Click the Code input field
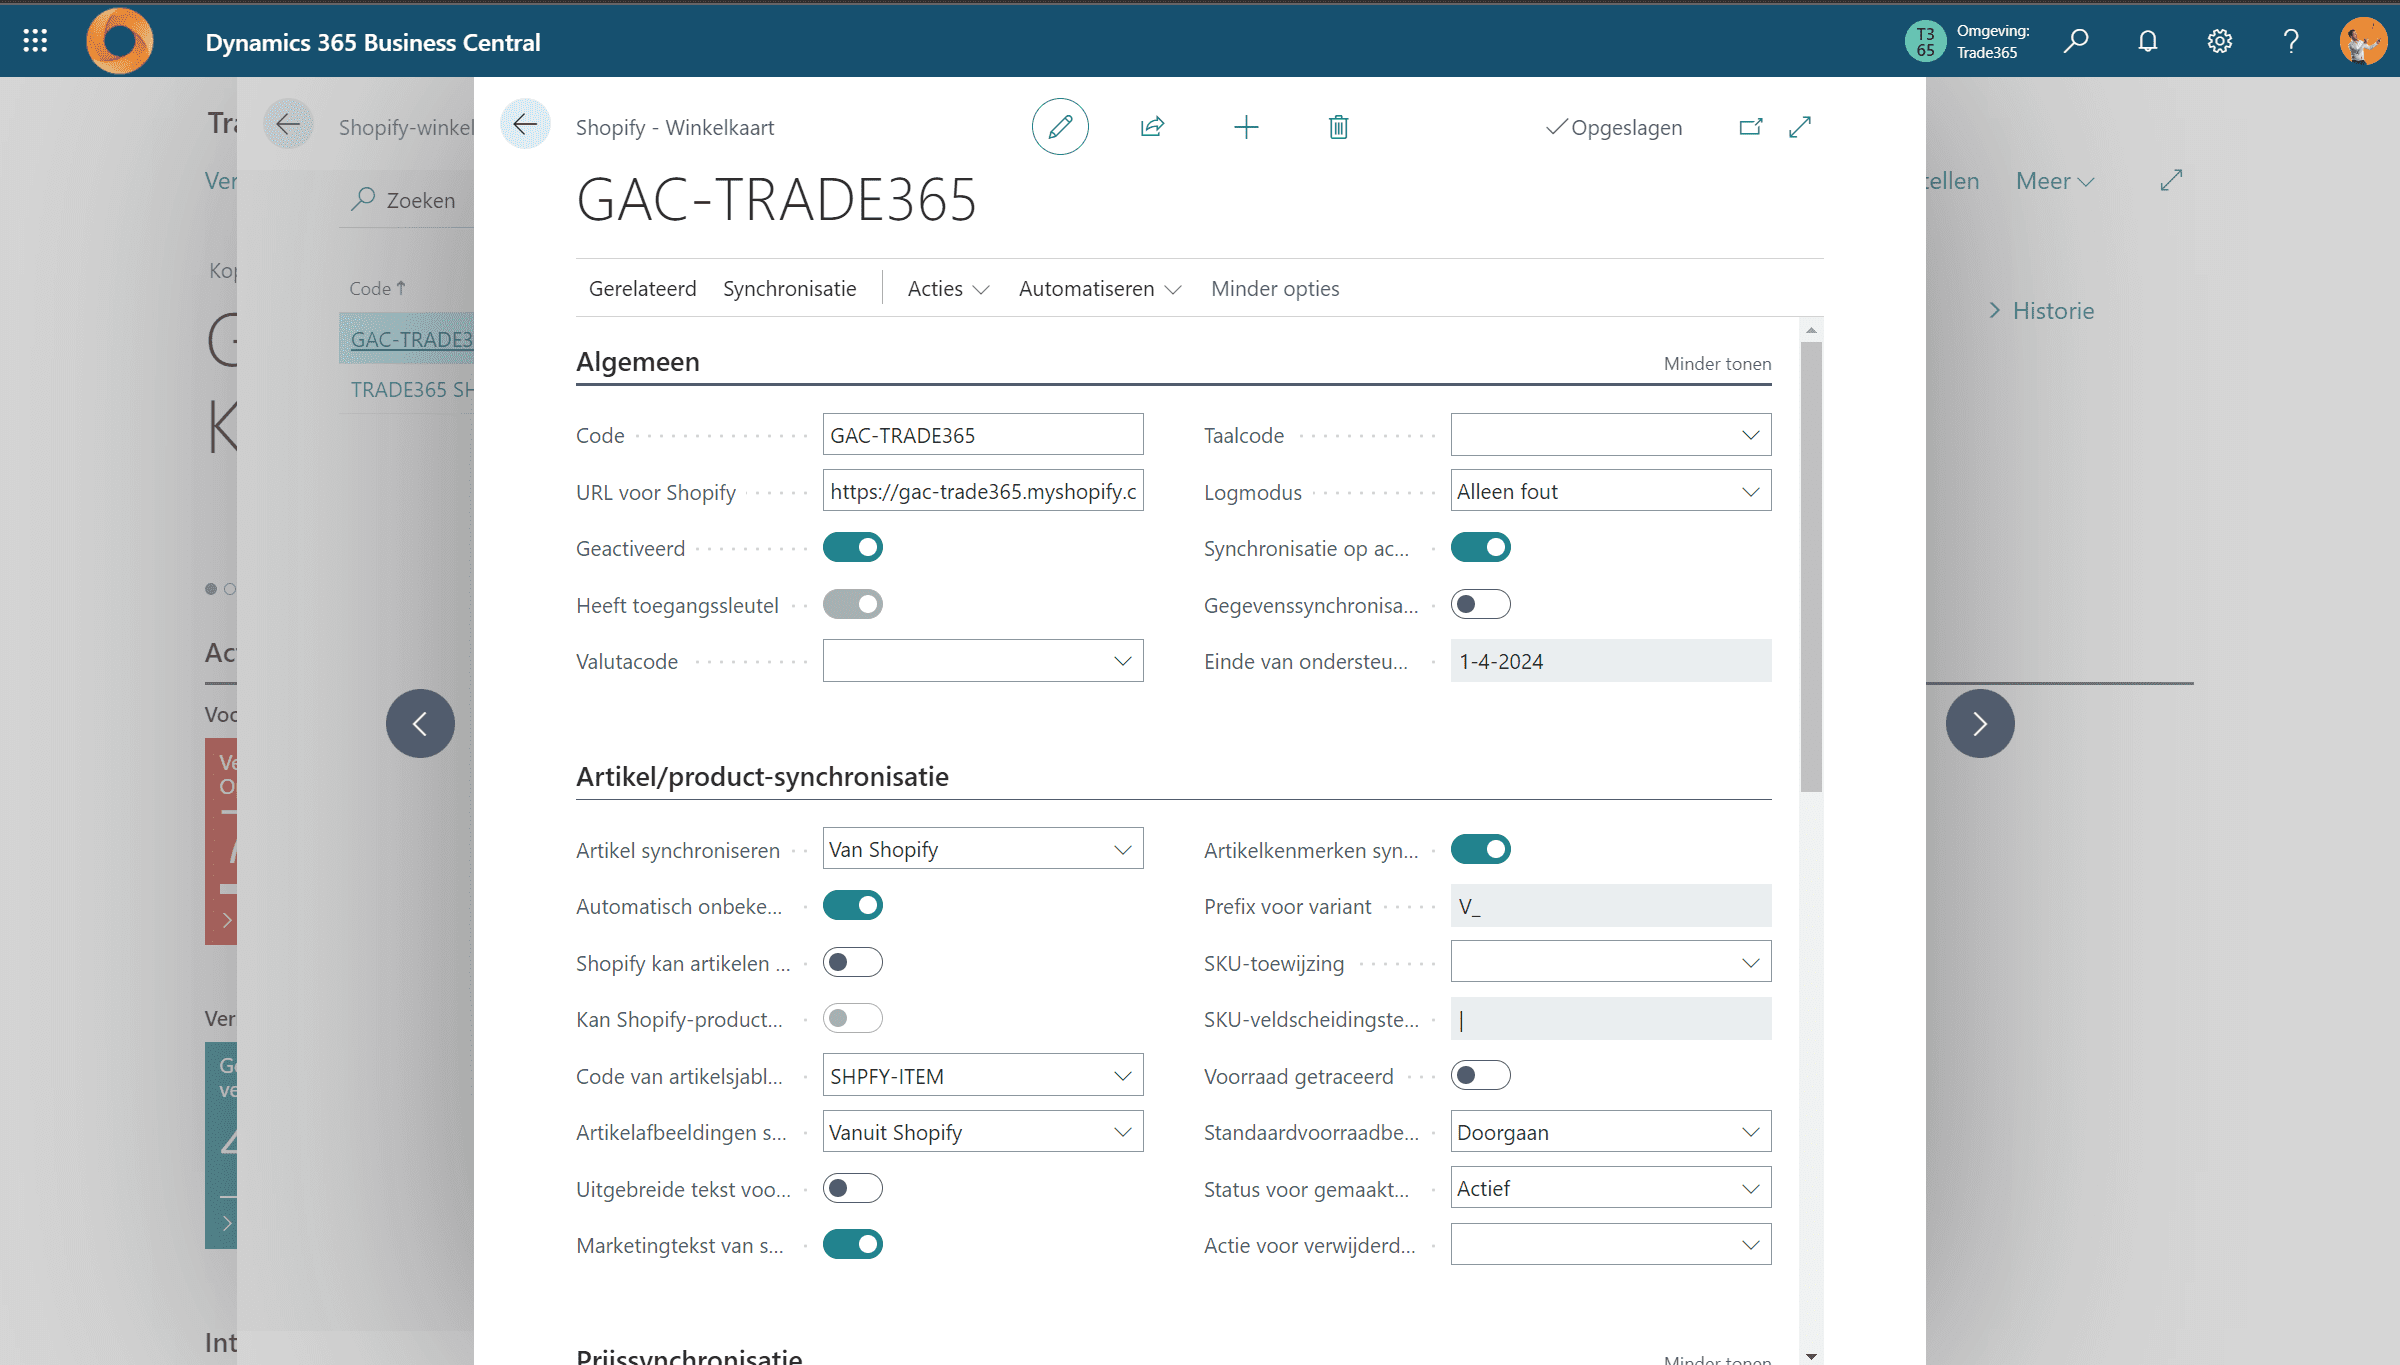The image size is (2400, 1365). (983, 435)
